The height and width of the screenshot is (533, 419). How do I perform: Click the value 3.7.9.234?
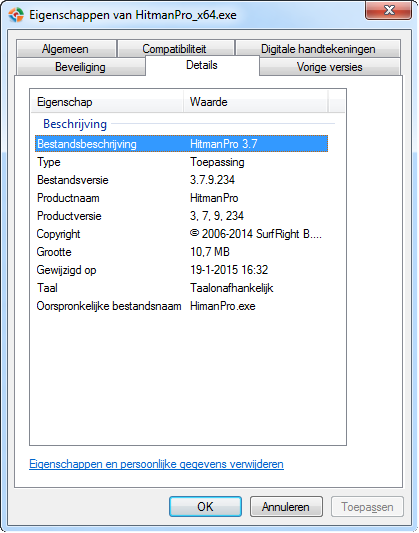point(212,180)
